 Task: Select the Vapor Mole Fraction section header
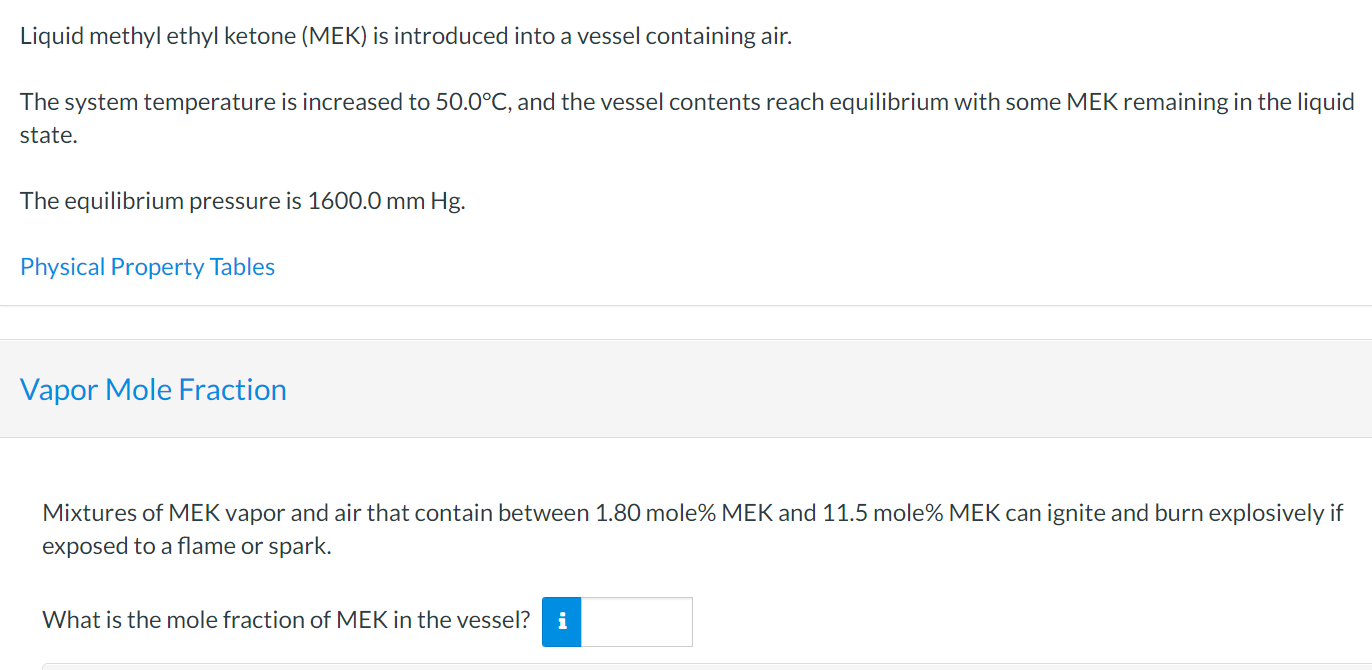(x=153, y=389)
